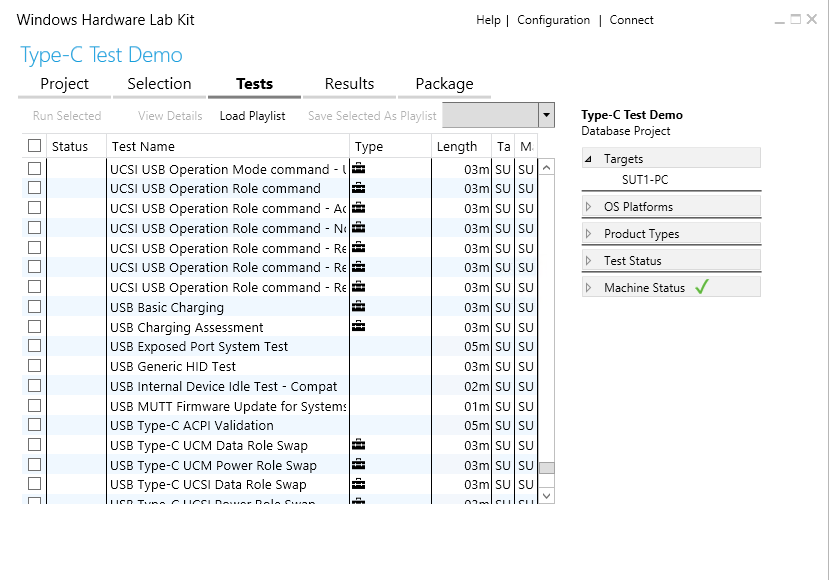Sort by the Status column header

click(77, 146)
